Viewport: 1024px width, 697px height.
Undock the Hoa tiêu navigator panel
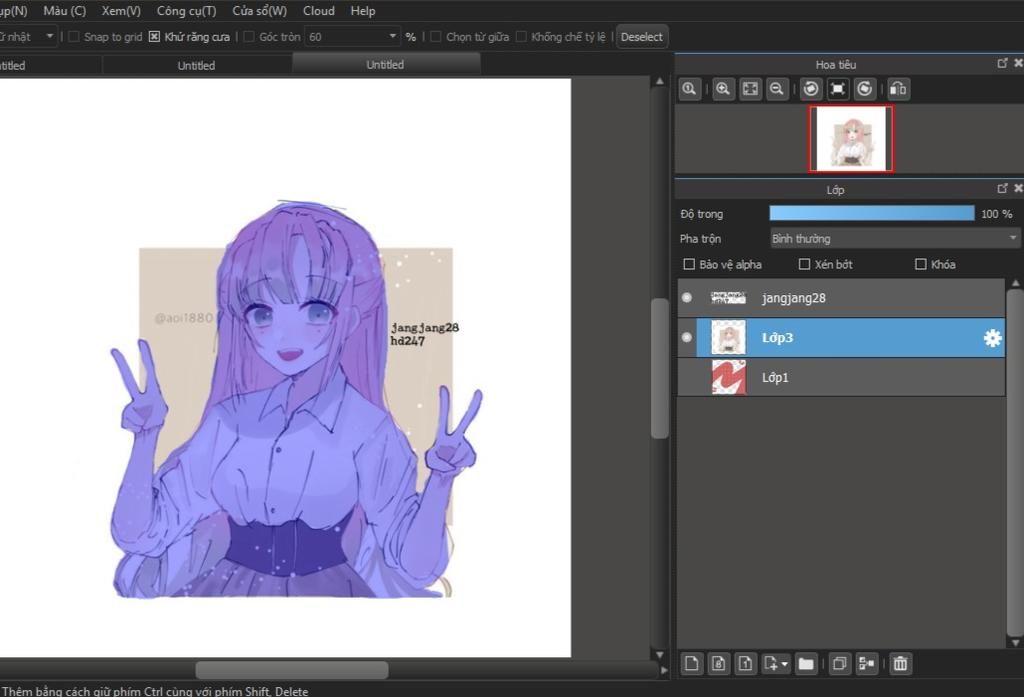click(x=1002, y=63)
